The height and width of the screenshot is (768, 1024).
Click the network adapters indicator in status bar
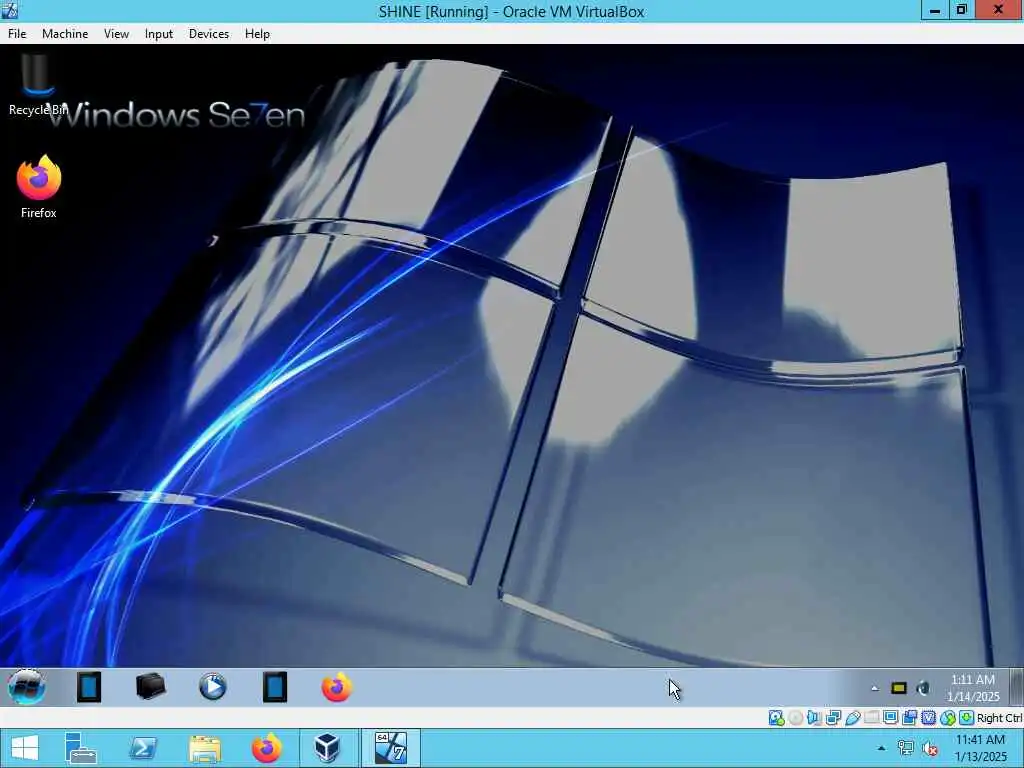pyautogui.click(x=833, y=718)
